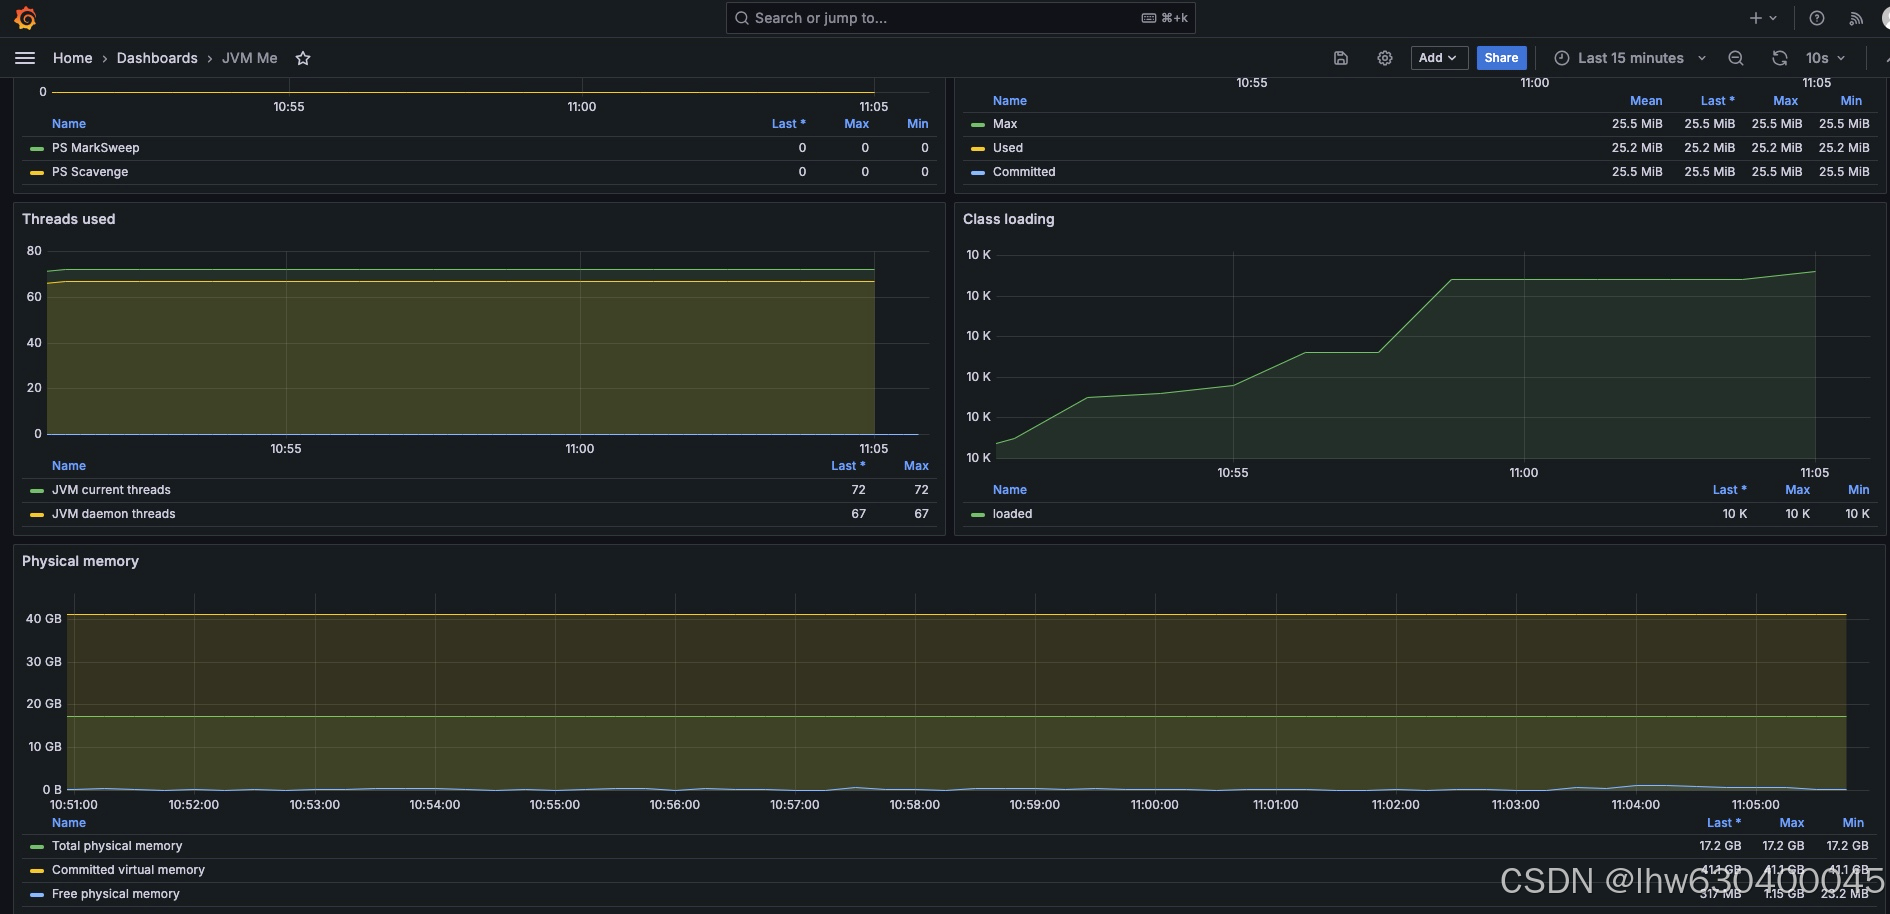1890x914 pixels.
Task: Toggle Committed virtual memory series
Action: click(128, 870)
